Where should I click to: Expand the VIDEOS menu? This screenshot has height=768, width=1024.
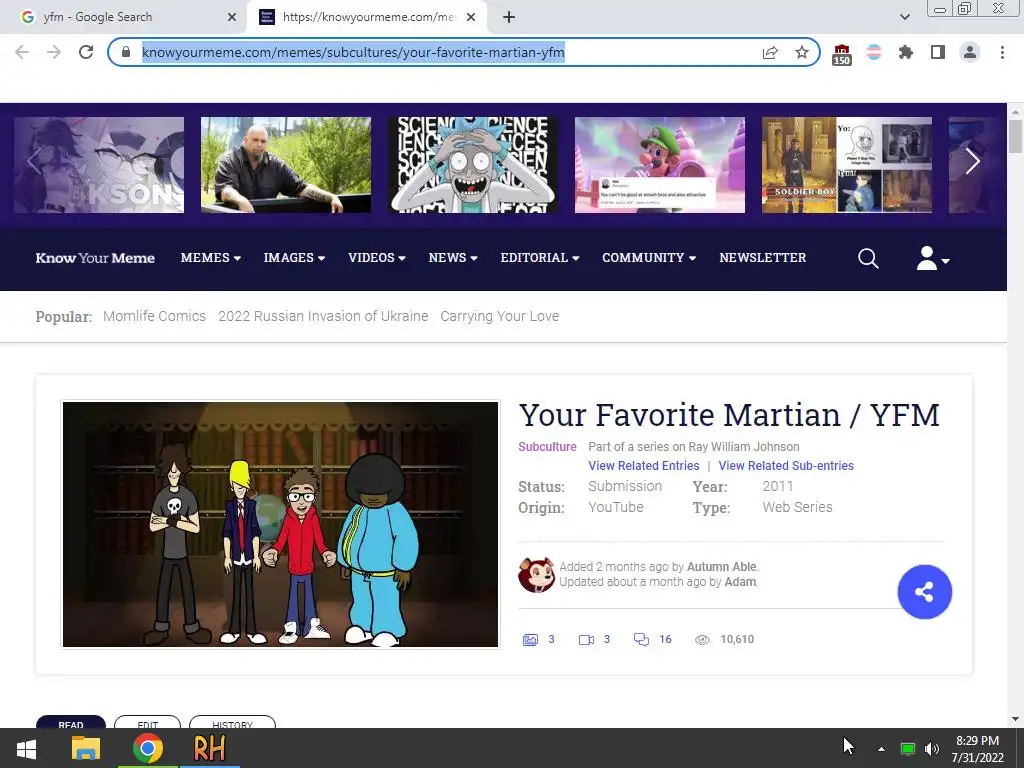coord(377,258)
